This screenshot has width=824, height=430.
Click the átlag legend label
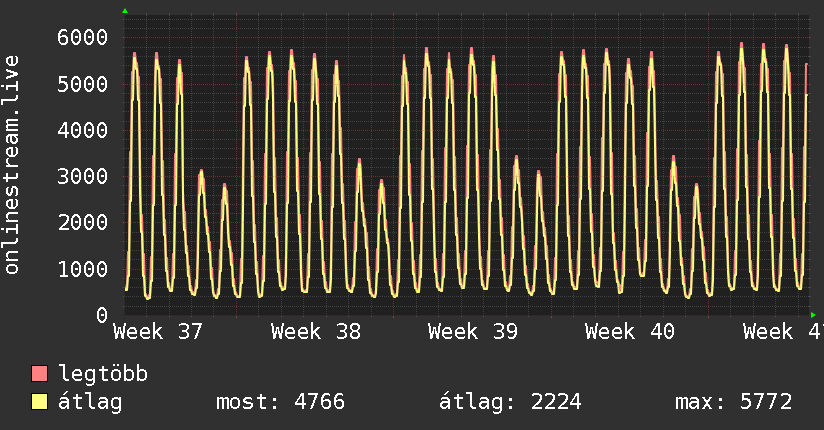(90, 403)
